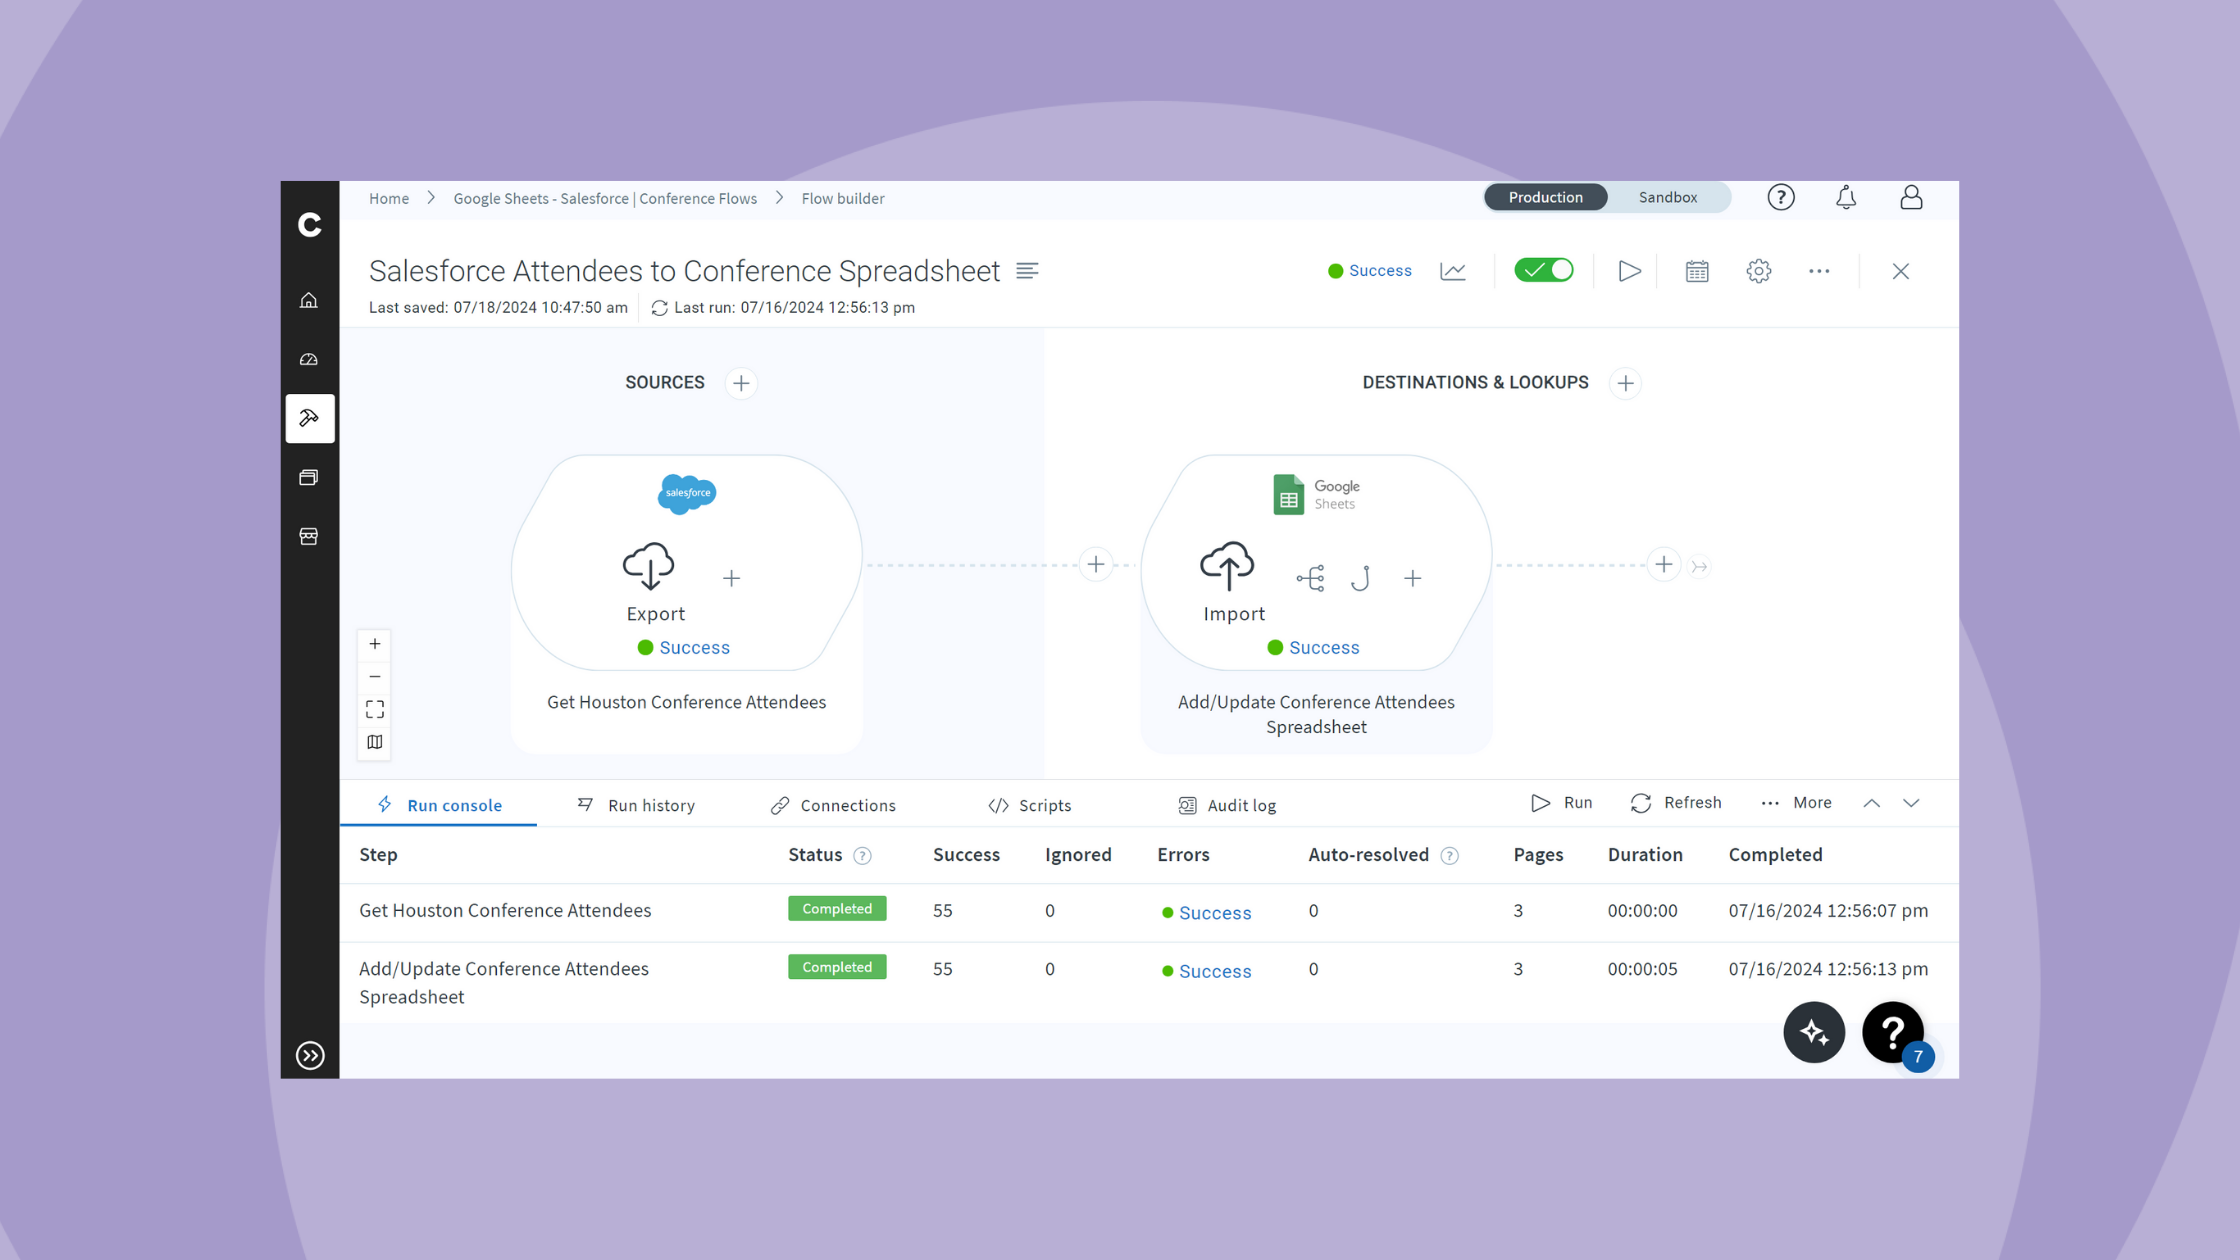Switch to Run history tab

(x=636, y=805)
